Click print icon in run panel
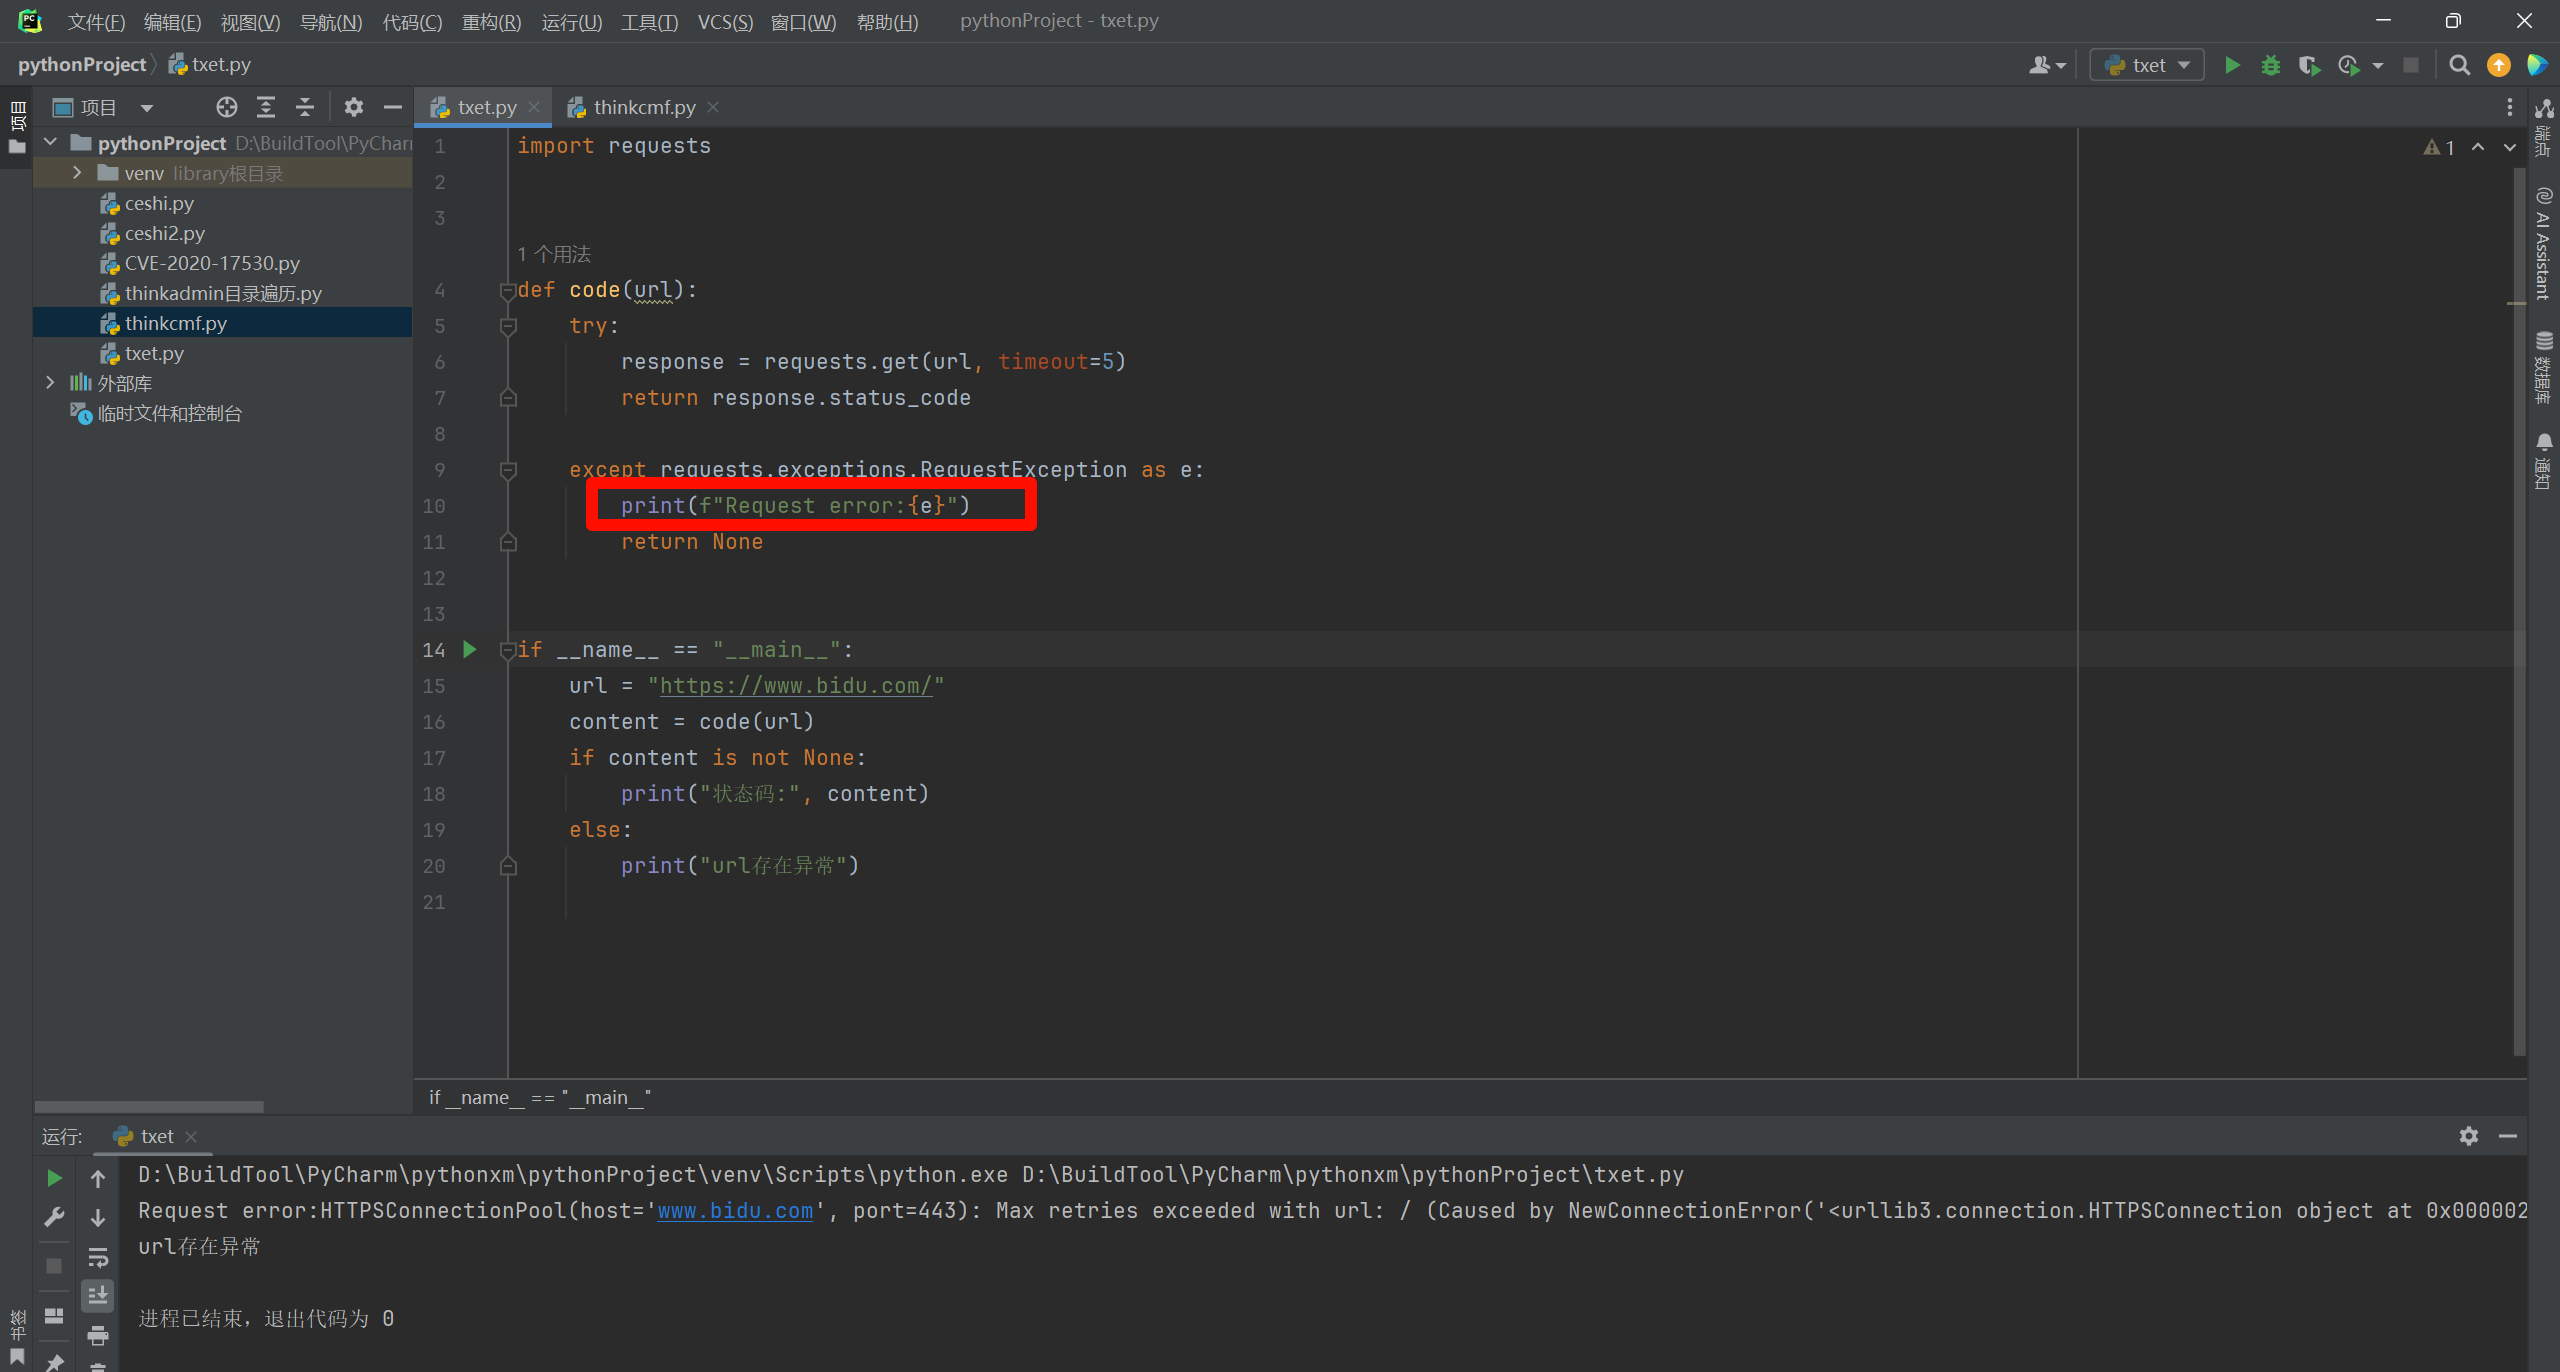The image size is (2560, 1372). click(98, 1334)
